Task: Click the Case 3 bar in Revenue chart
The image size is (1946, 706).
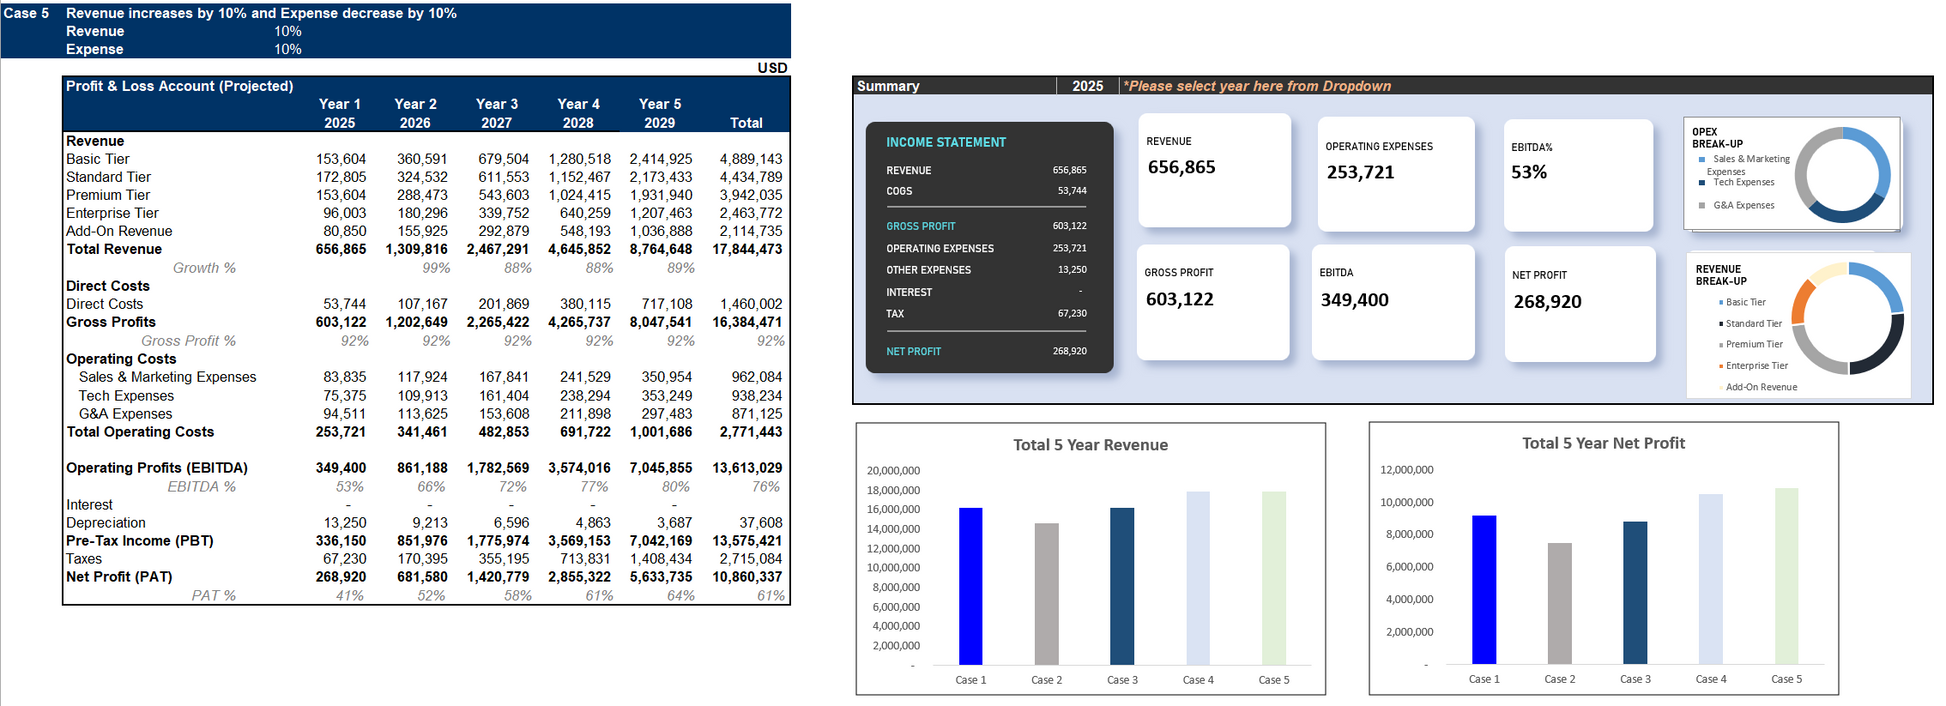Action: [x=1122, y=586]
